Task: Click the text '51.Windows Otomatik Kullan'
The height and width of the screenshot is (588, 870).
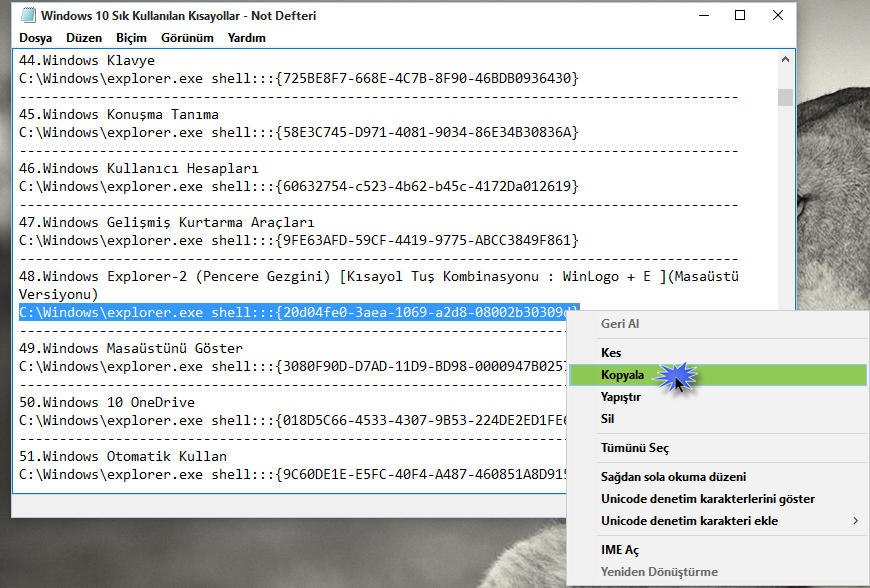Action: [x=123, y=457]
